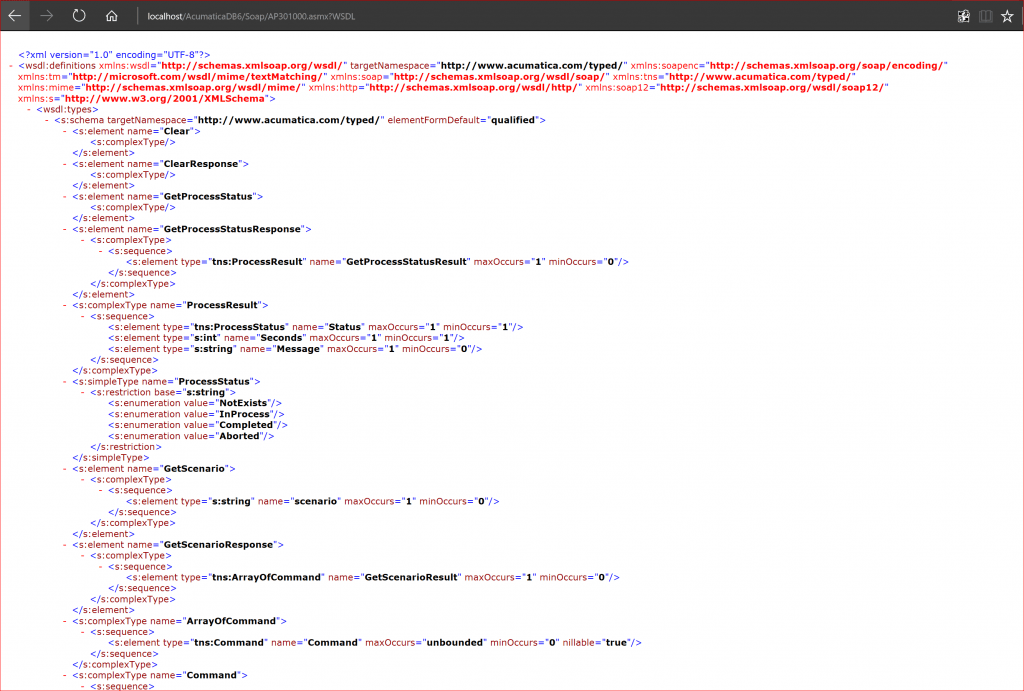Click the GetProcessStatusResult element line
Image resolution: width=1024 pixels, height=691 pixels.
pyautogui.click(x=377, y=262)
